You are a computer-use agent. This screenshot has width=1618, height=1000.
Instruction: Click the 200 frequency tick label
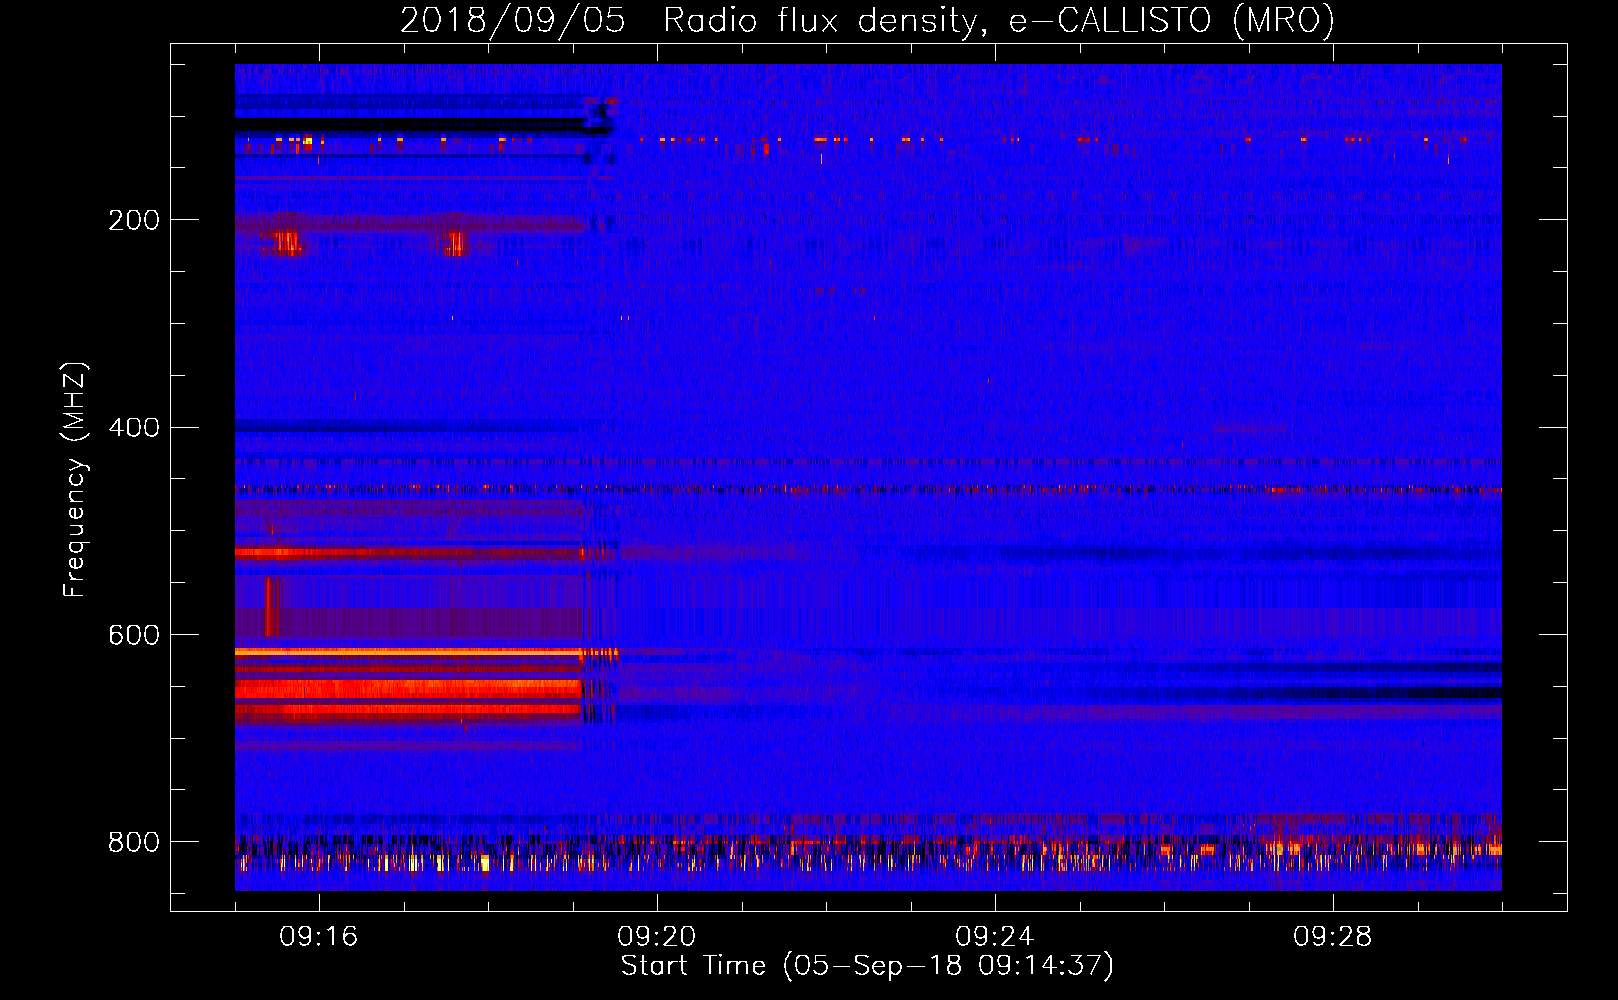point(134,220)
